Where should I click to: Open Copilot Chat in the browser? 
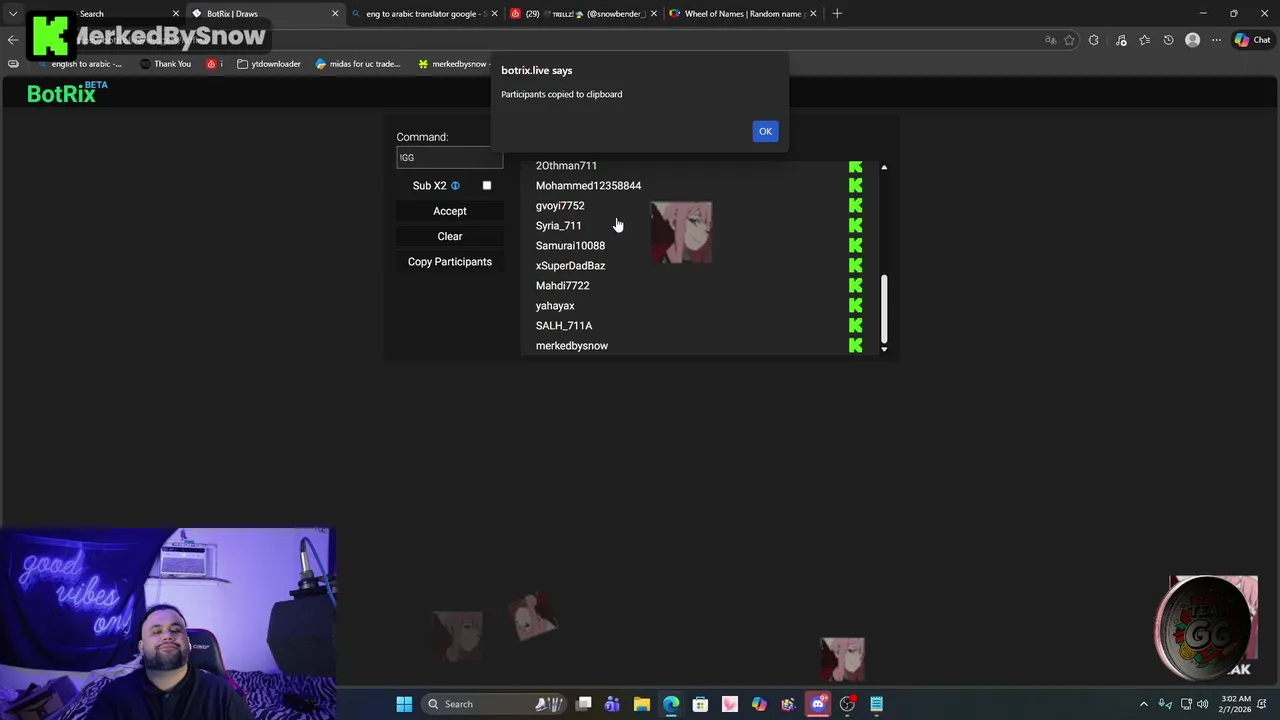(1252, 40)
